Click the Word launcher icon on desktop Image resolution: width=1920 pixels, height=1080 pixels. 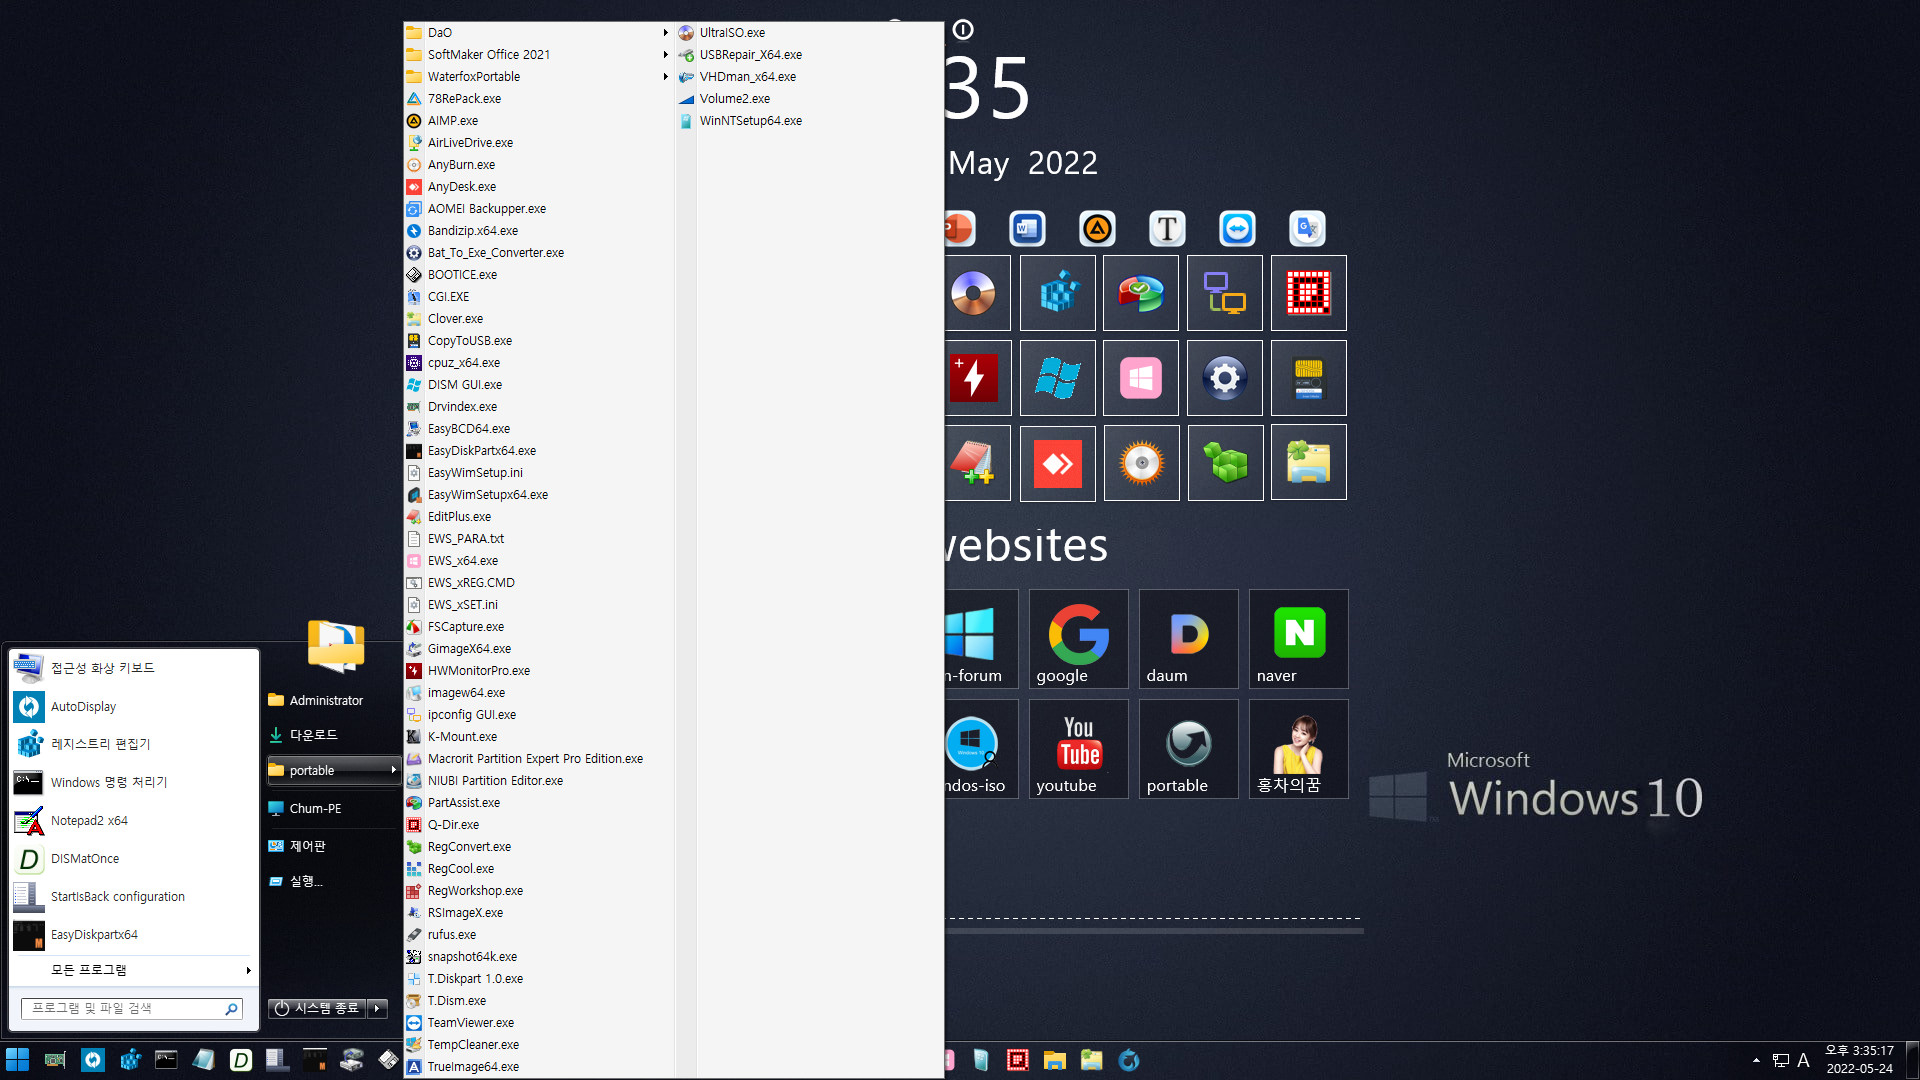point(1027,229)
